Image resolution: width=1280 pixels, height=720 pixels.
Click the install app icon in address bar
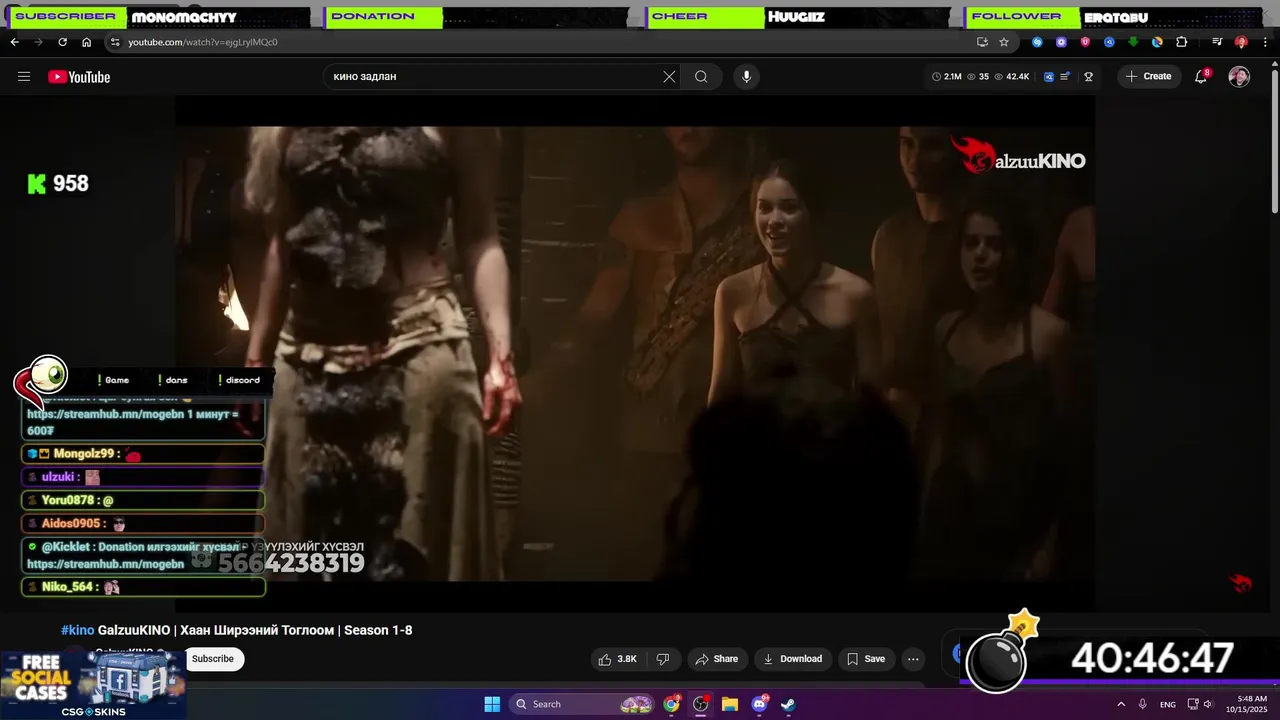(x=982, y=42)
